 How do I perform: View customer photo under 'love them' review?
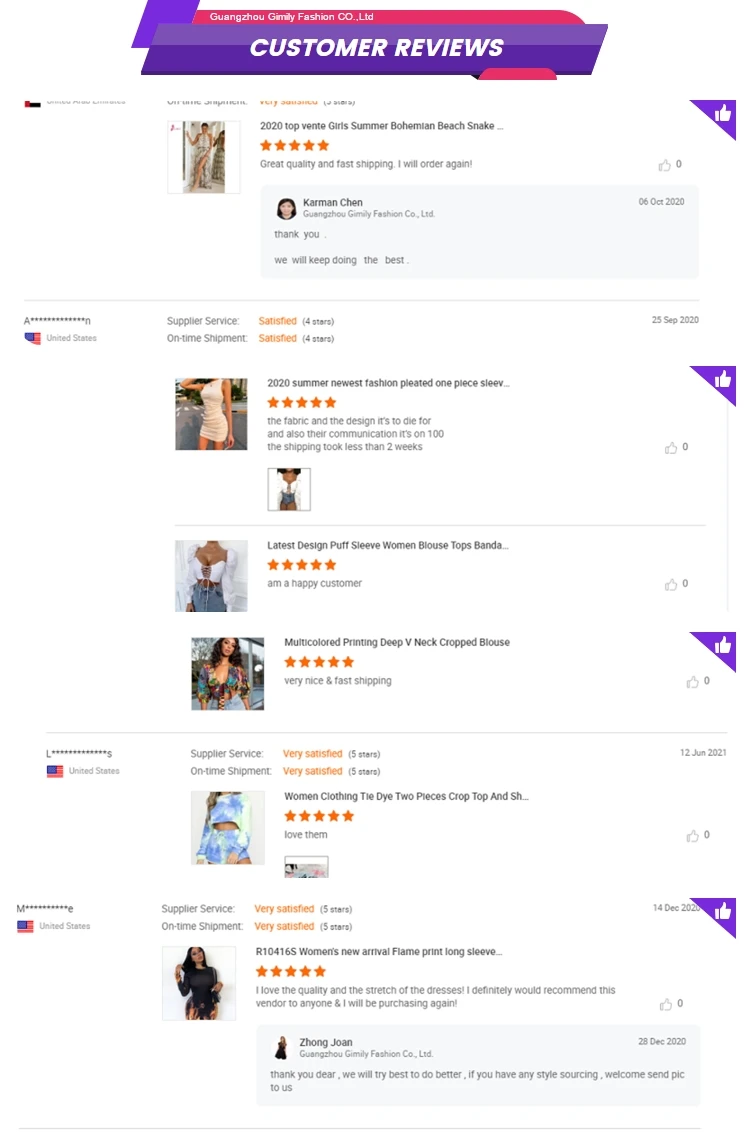point(306,867)
